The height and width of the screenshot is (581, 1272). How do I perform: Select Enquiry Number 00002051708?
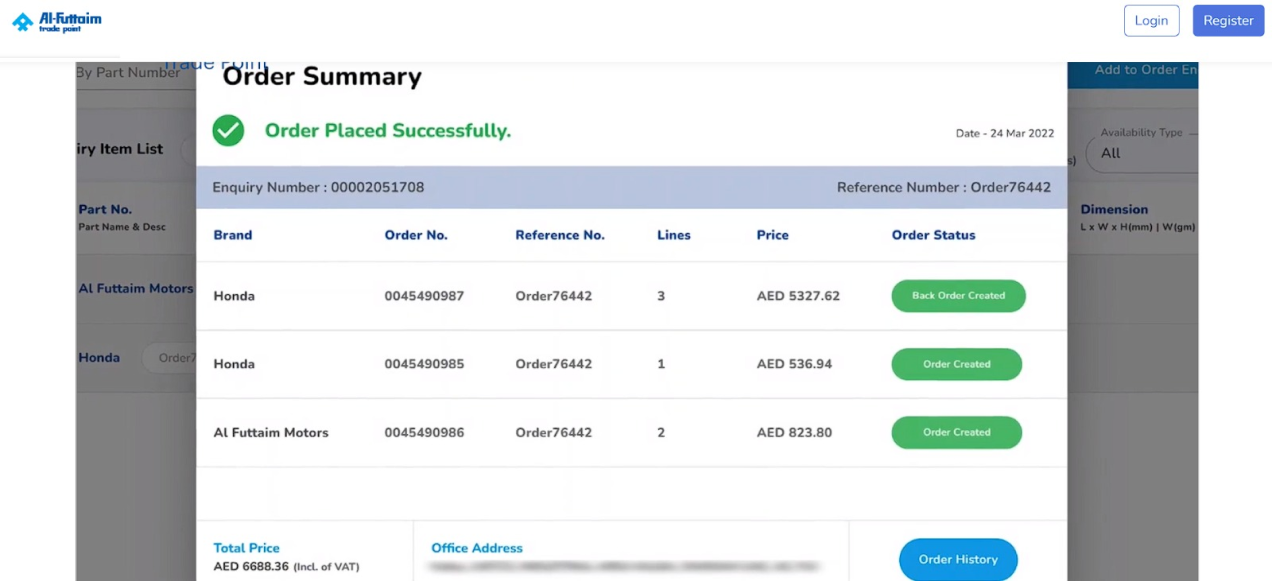click(318, 188)
